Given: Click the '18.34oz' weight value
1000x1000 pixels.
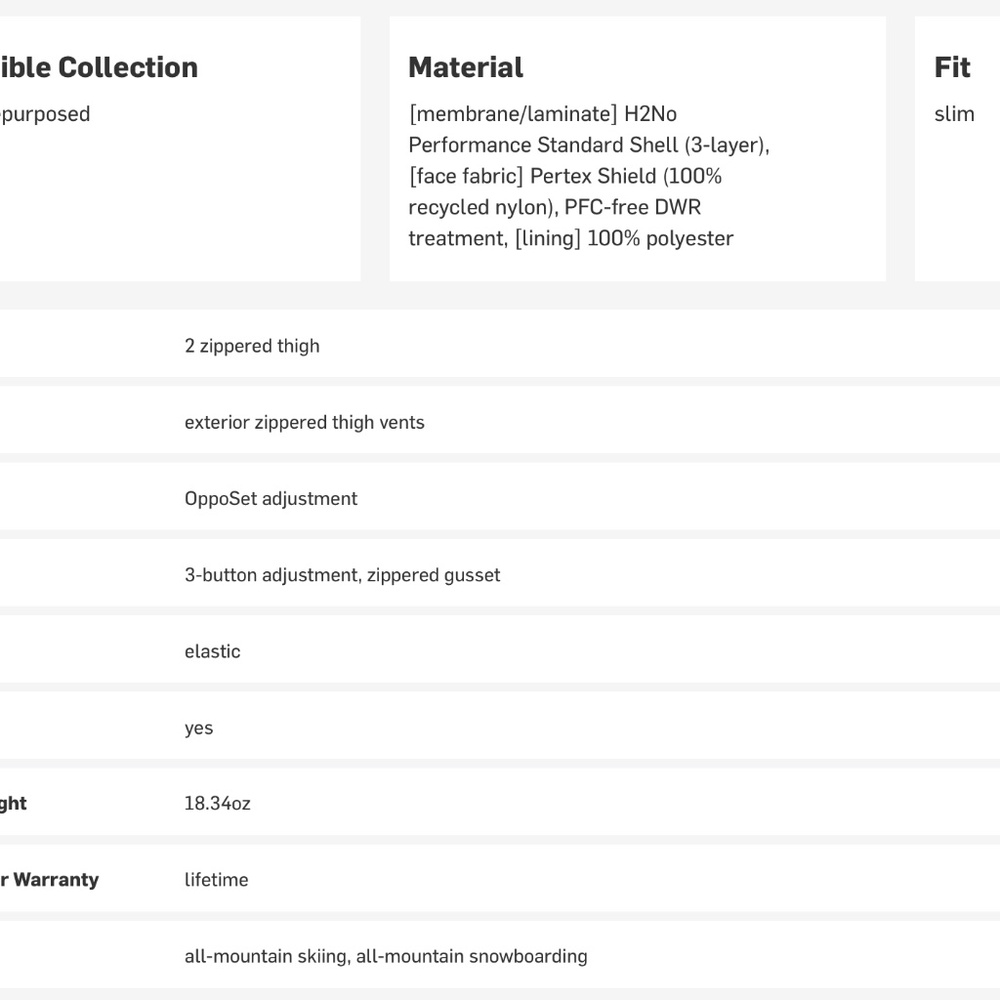Looking at the screenshot, I should 217,804.
